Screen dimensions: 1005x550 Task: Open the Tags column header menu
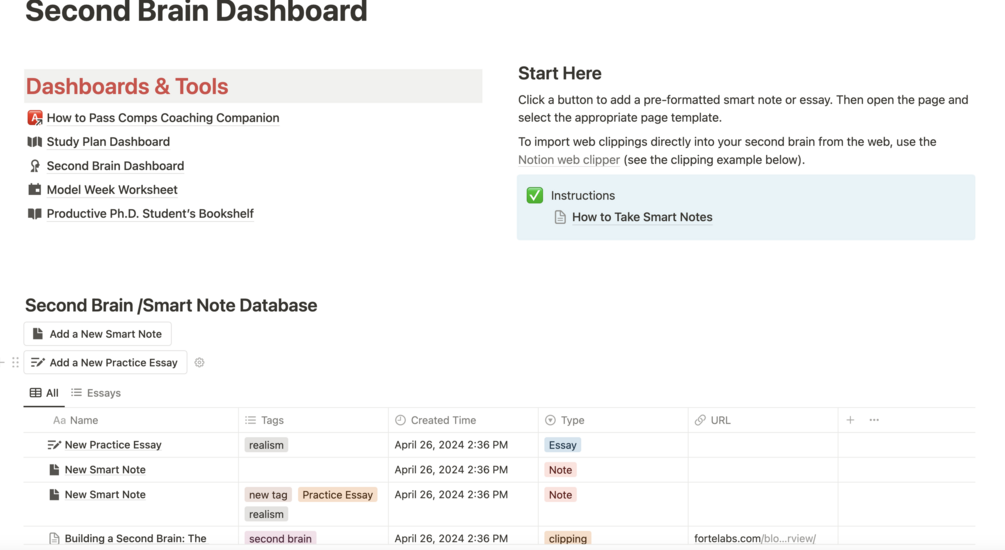[x=272, y=421]
